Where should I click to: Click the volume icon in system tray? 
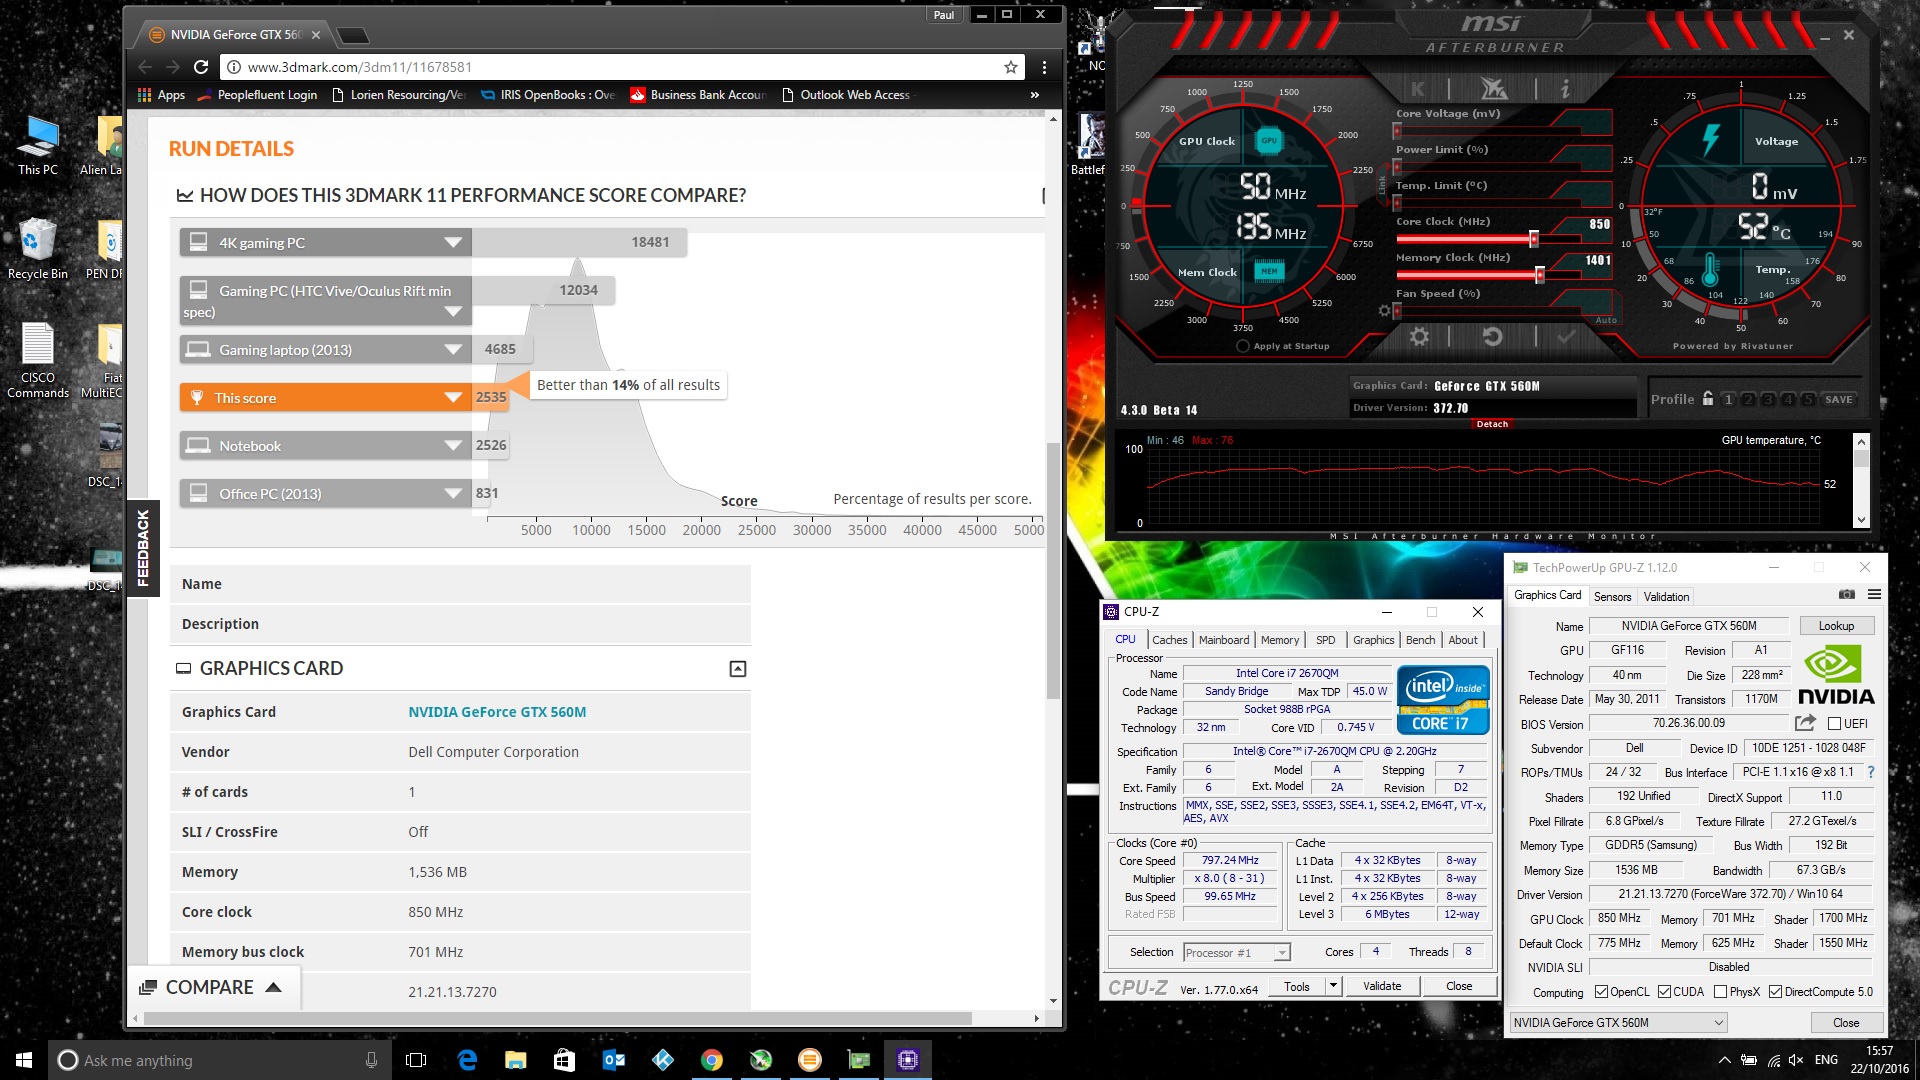point(1796,1060)
